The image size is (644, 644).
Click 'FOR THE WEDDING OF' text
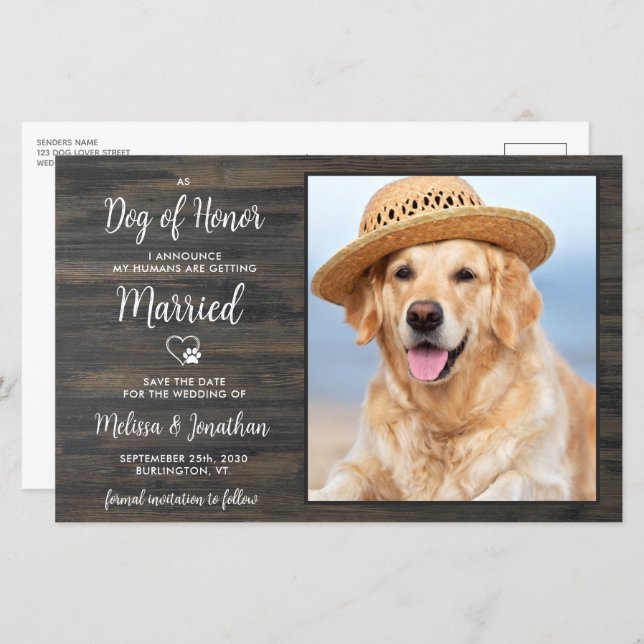point(184,394)
